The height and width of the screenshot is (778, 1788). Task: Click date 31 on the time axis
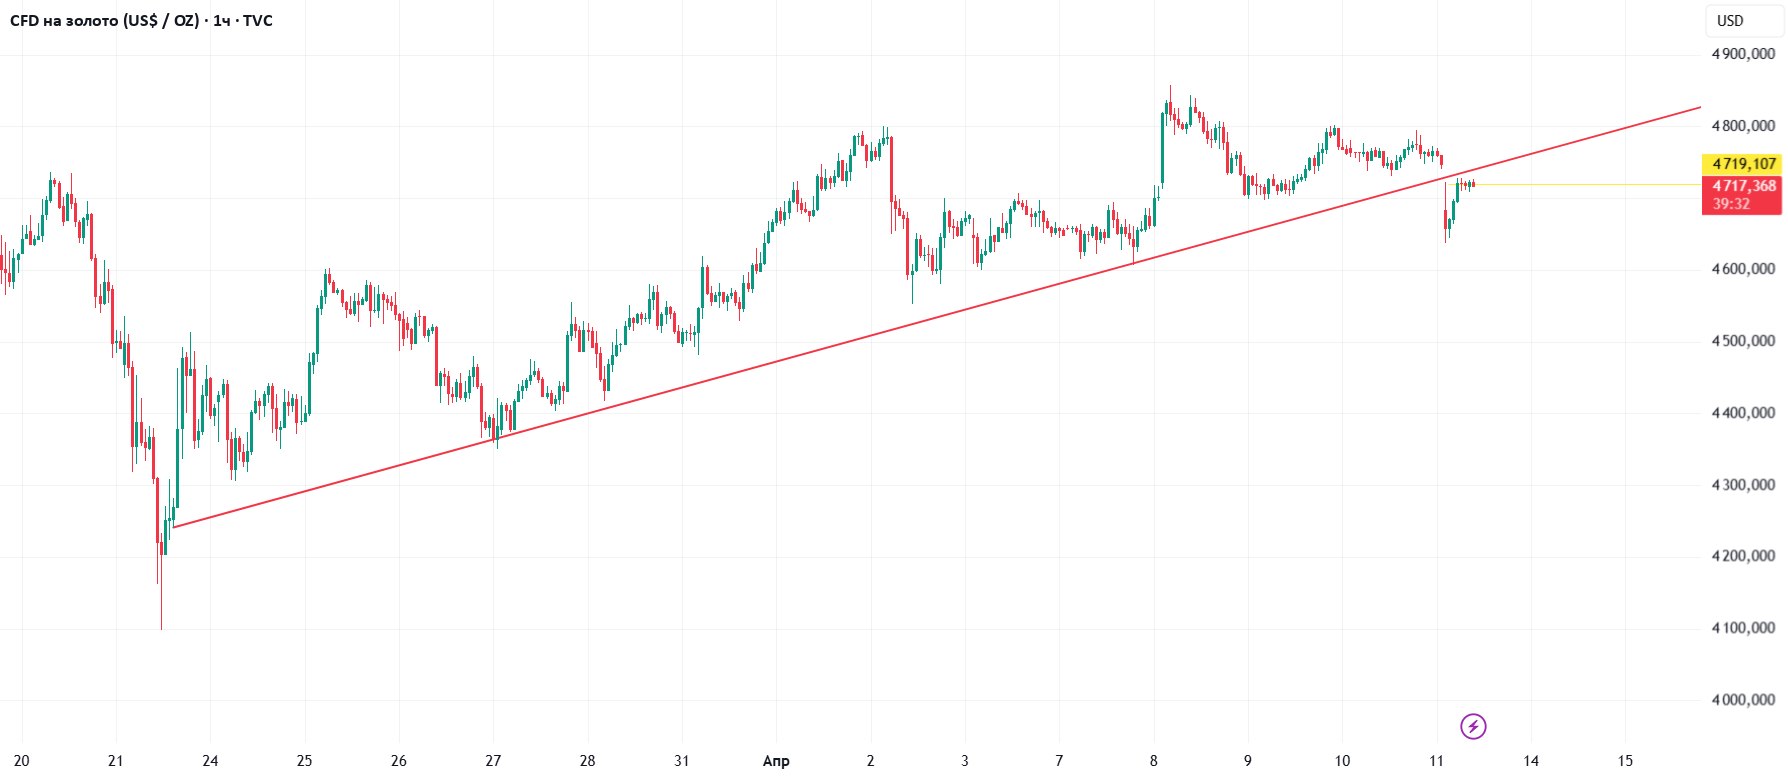[x=681, y=761]
